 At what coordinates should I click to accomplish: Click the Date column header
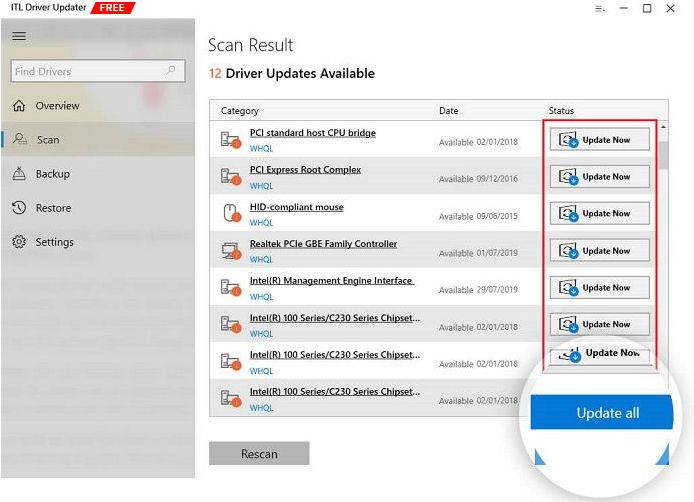click(448, 111)
